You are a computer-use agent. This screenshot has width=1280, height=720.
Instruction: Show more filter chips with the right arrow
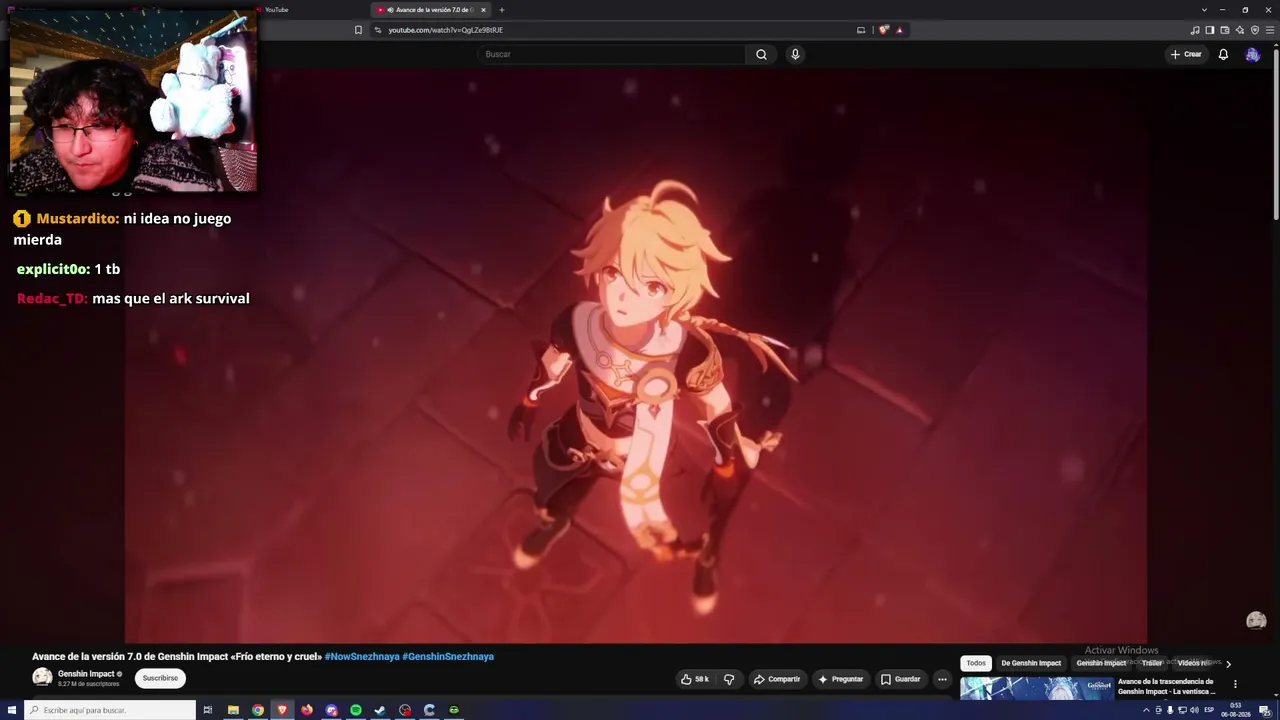(x=1228, y=663)
